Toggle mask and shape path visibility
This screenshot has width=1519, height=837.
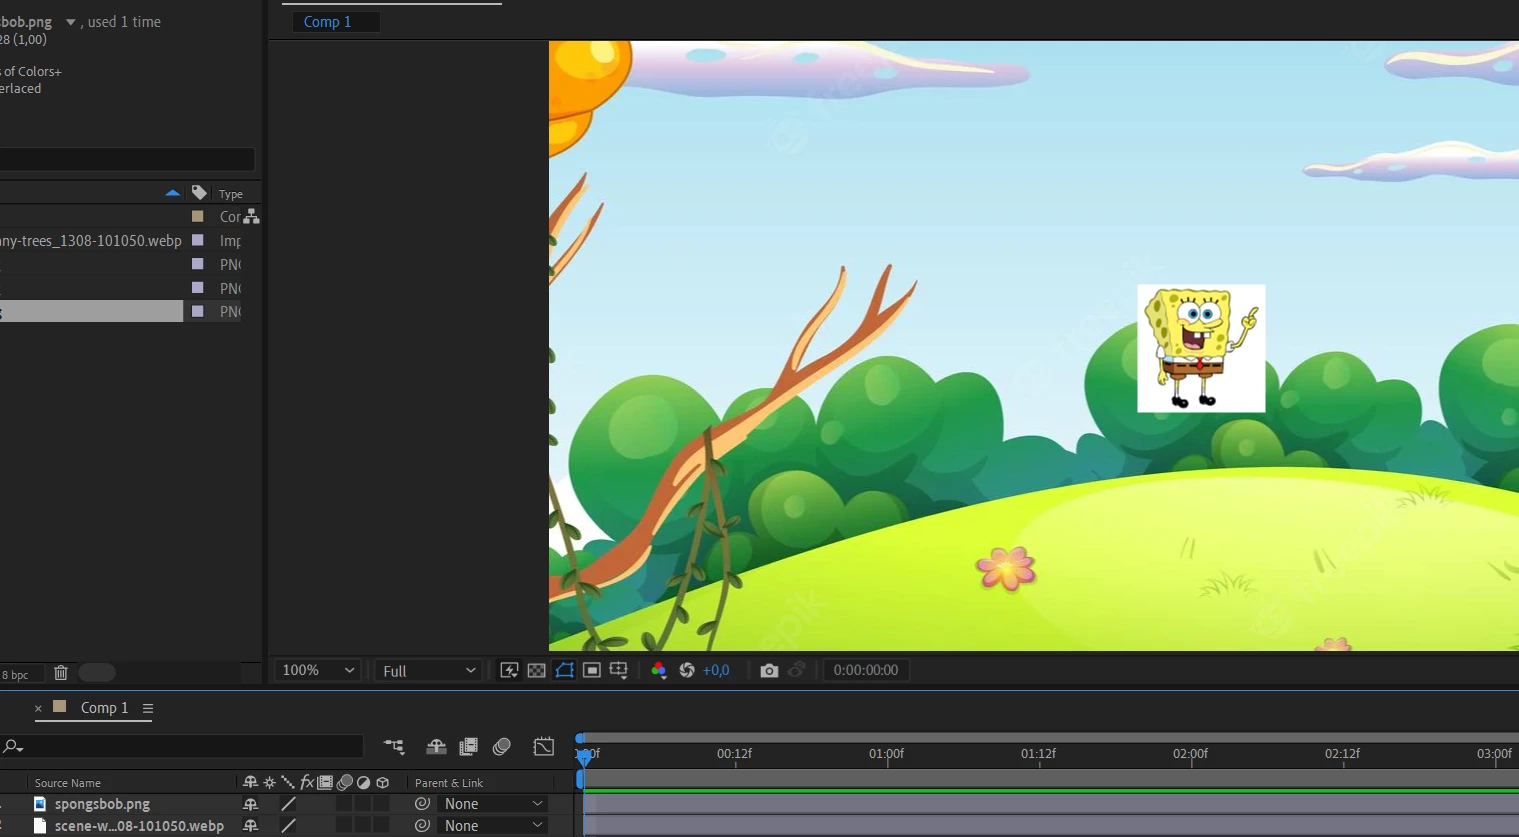564,670
